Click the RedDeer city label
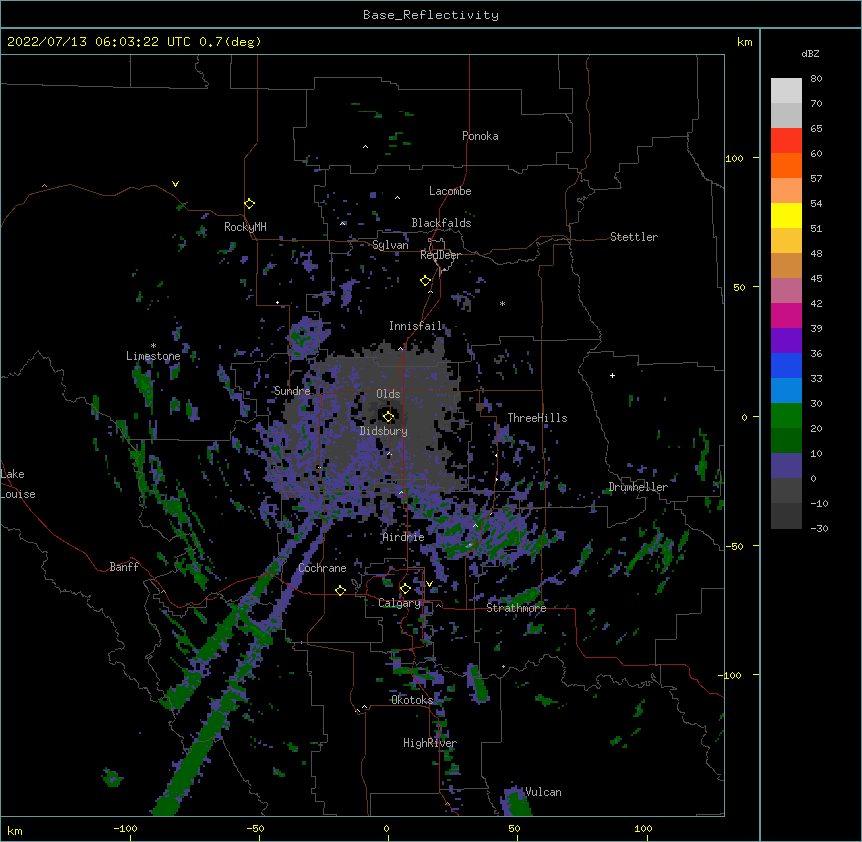Image resolution: width=862 pixels, height=842 pixels. pos(440,255)
